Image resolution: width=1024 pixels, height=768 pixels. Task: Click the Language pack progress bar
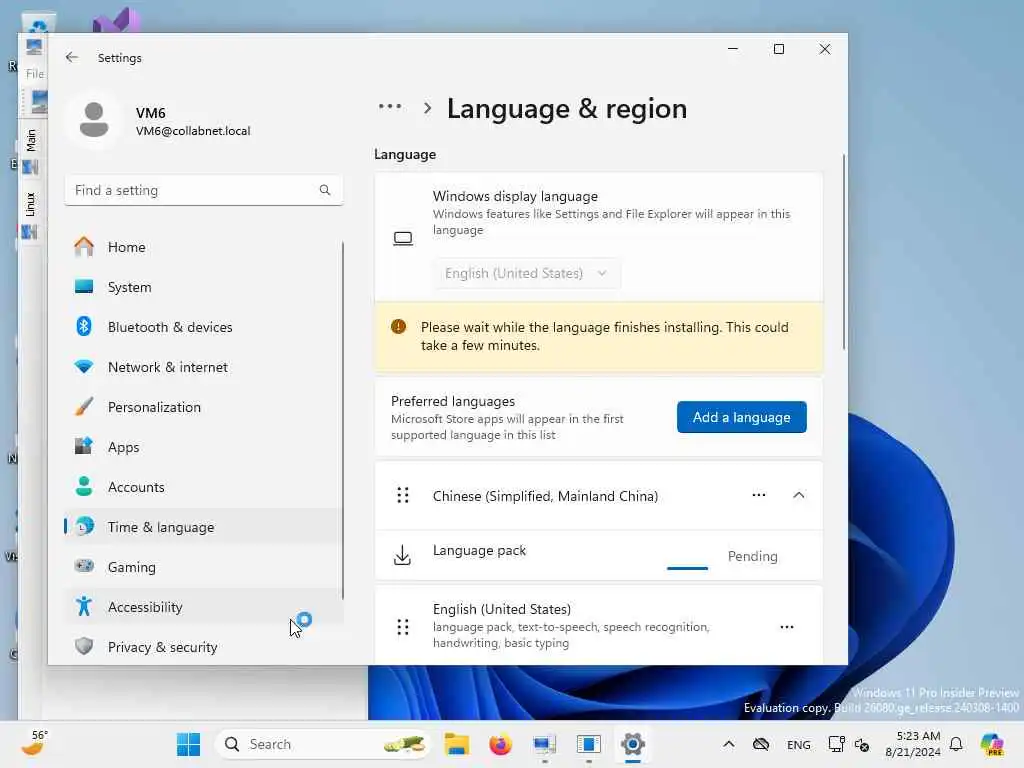(687, 568)
